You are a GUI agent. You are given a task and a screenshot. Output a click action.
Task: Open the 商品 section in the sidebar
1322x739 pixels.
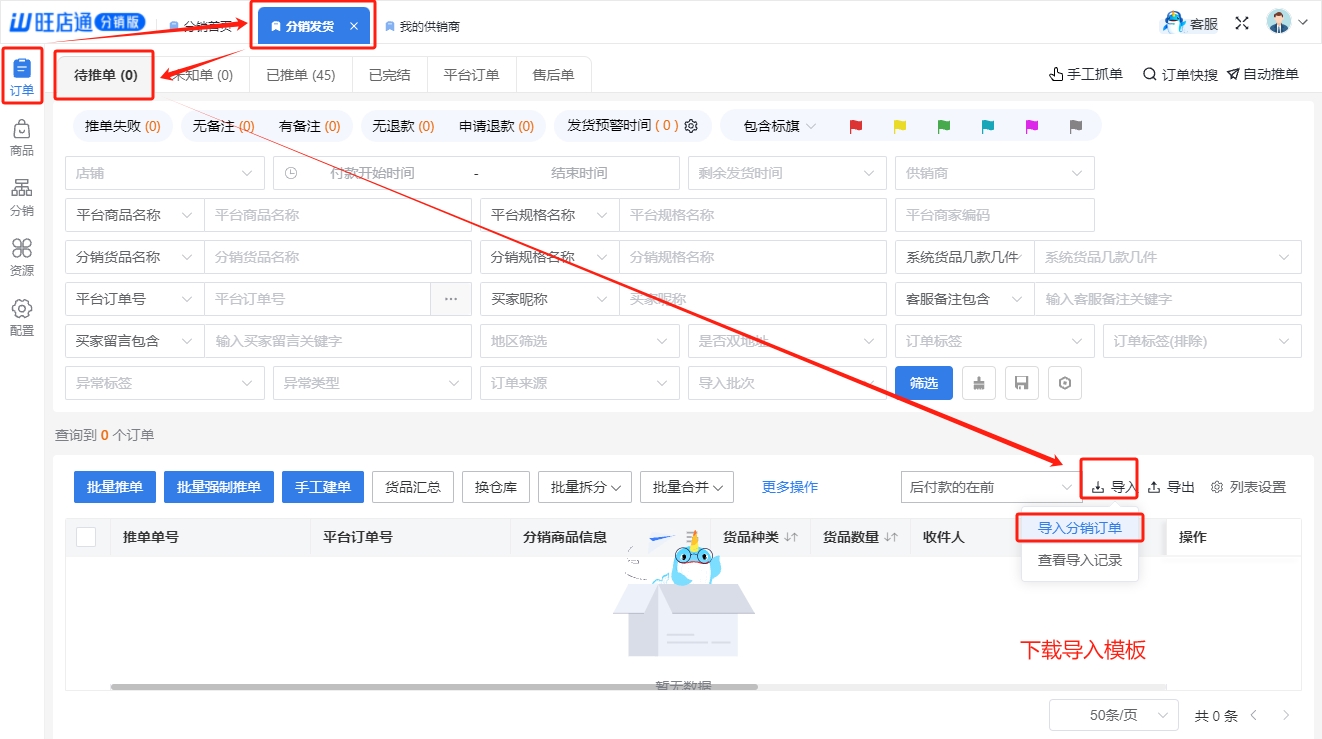coord(21,138)
